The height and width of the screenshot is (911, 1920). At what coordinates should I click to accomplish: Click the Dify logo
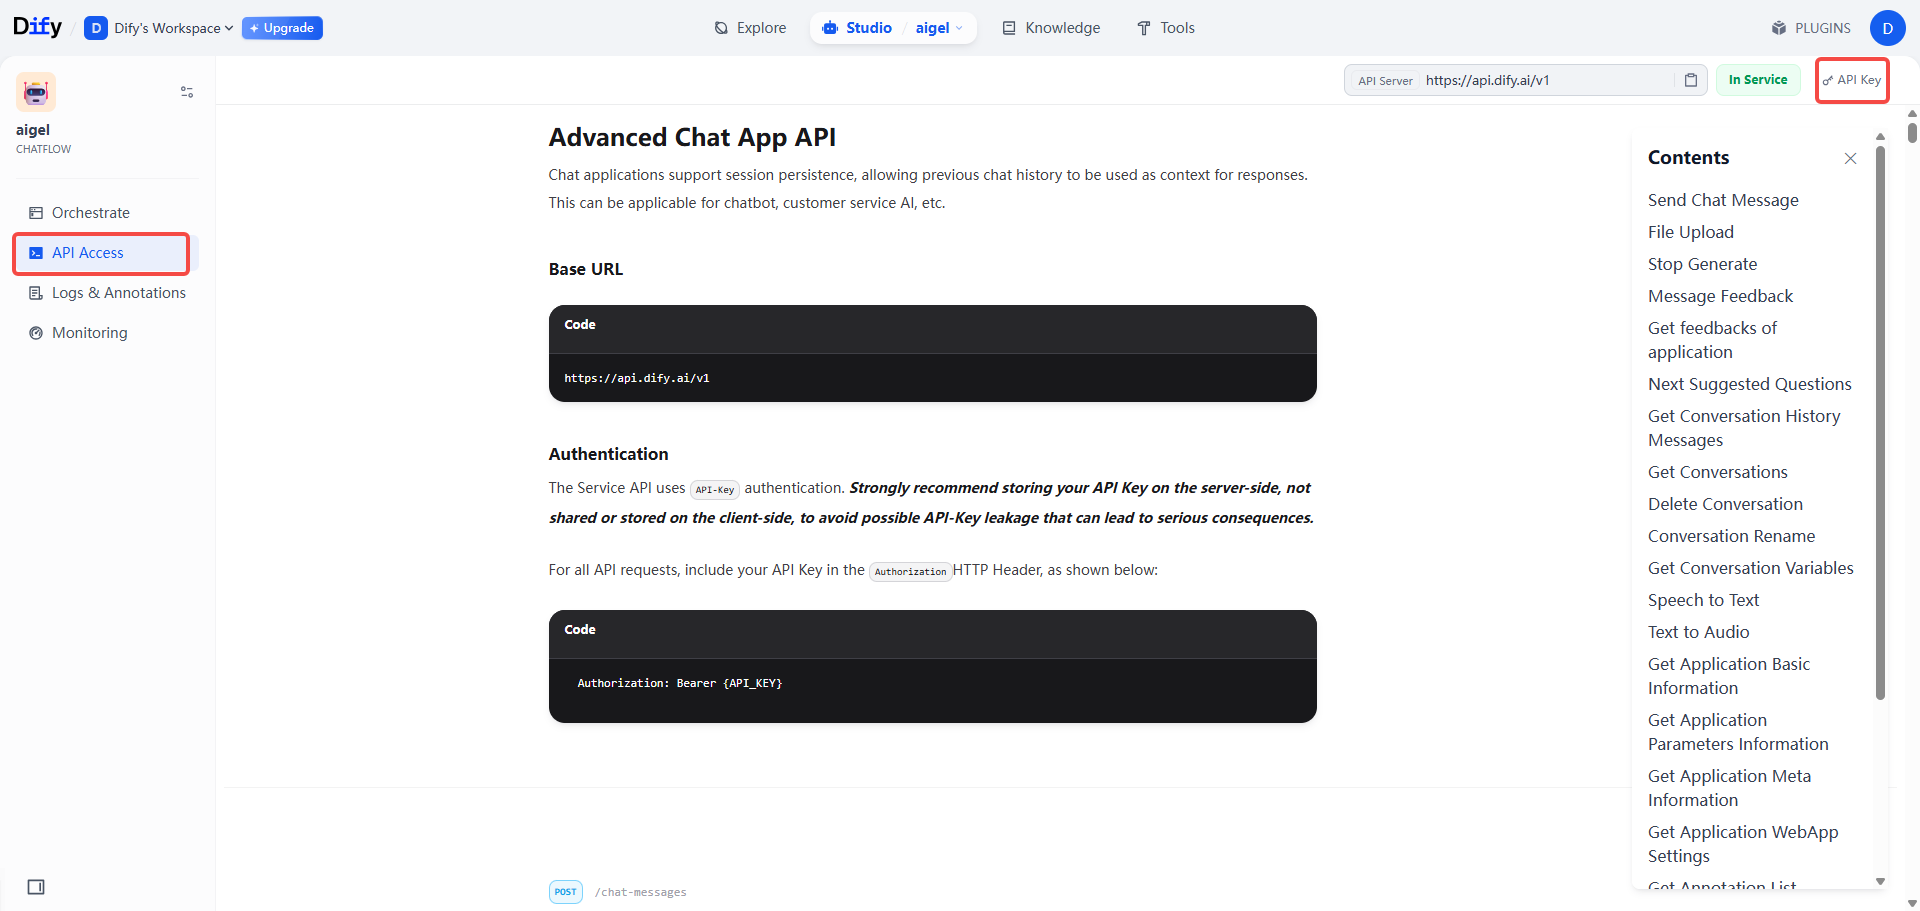tap(37, 27)
